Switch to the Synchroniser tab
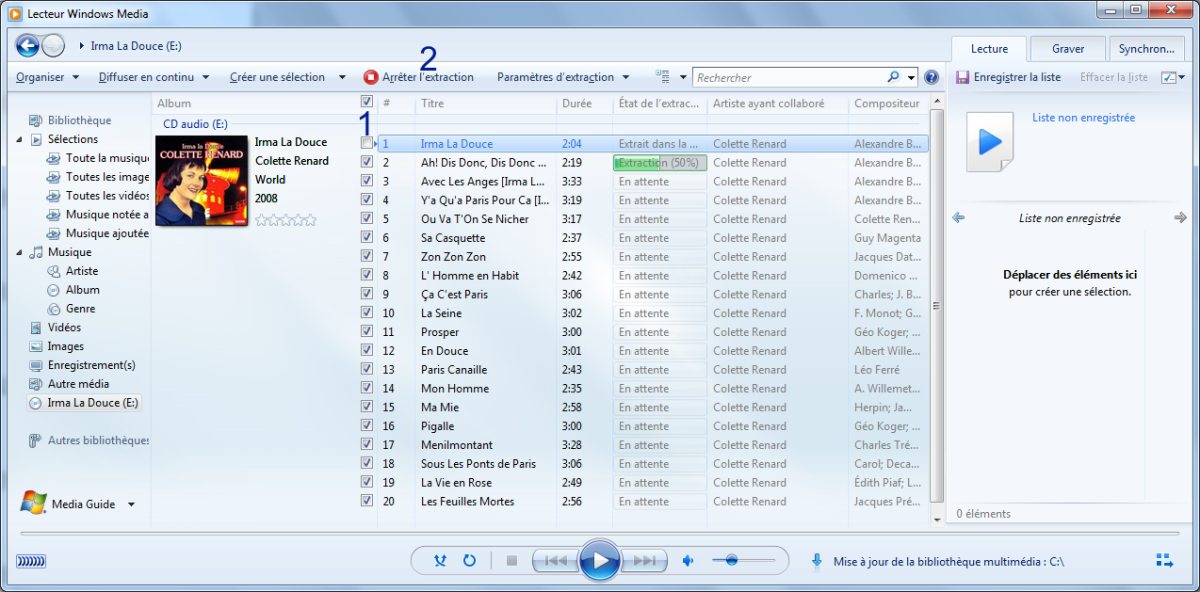 click(x=1146, y=48)
